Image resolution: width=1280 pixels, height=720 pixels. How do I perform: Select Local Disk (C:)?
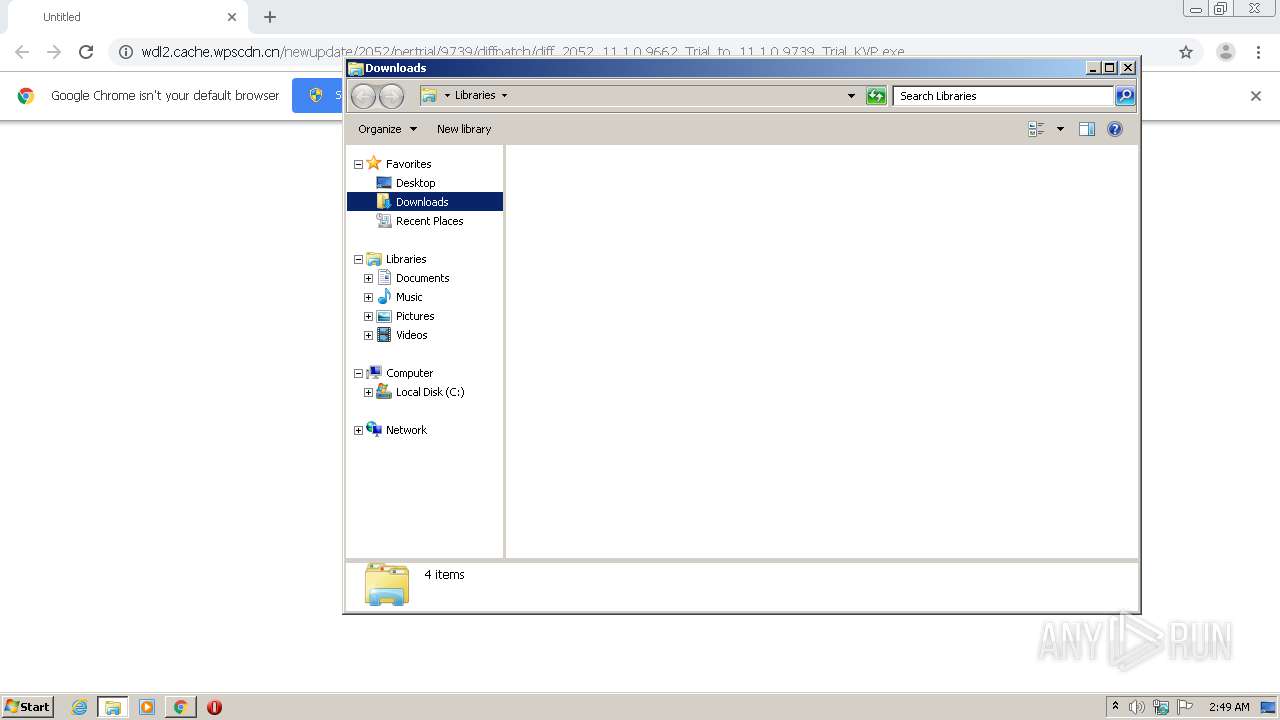point(429,392)
